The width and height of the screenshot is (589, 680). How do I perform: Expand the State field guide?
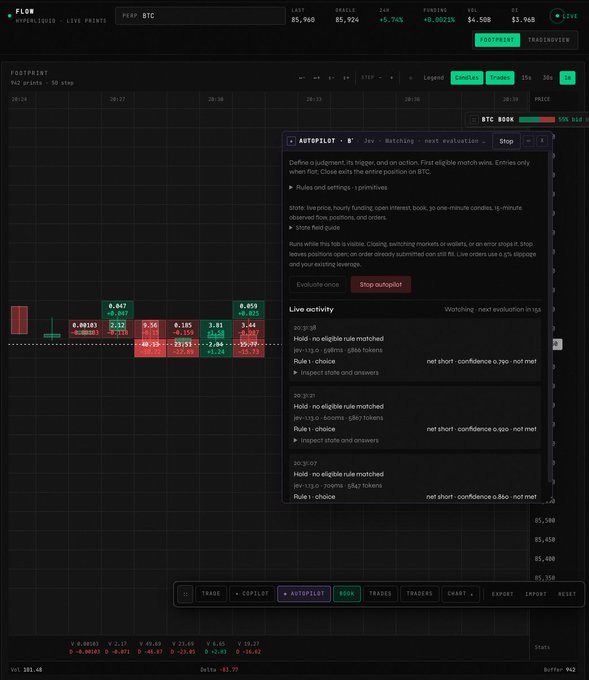314,228
